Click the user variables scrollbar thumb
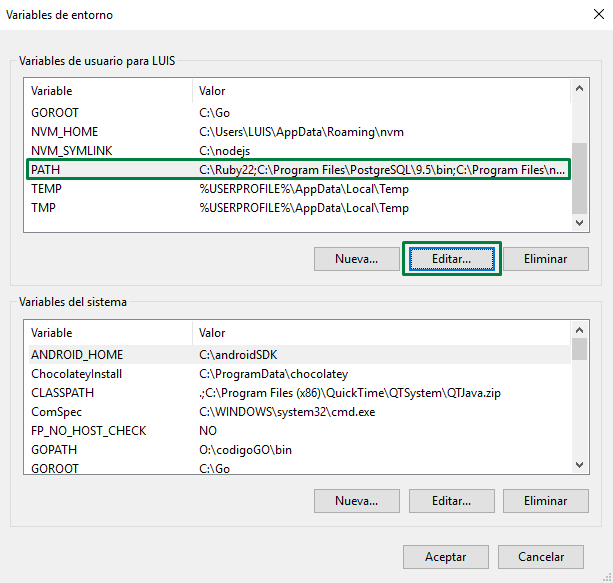Screen dimensions: 613x583 (x=579, y=178)
